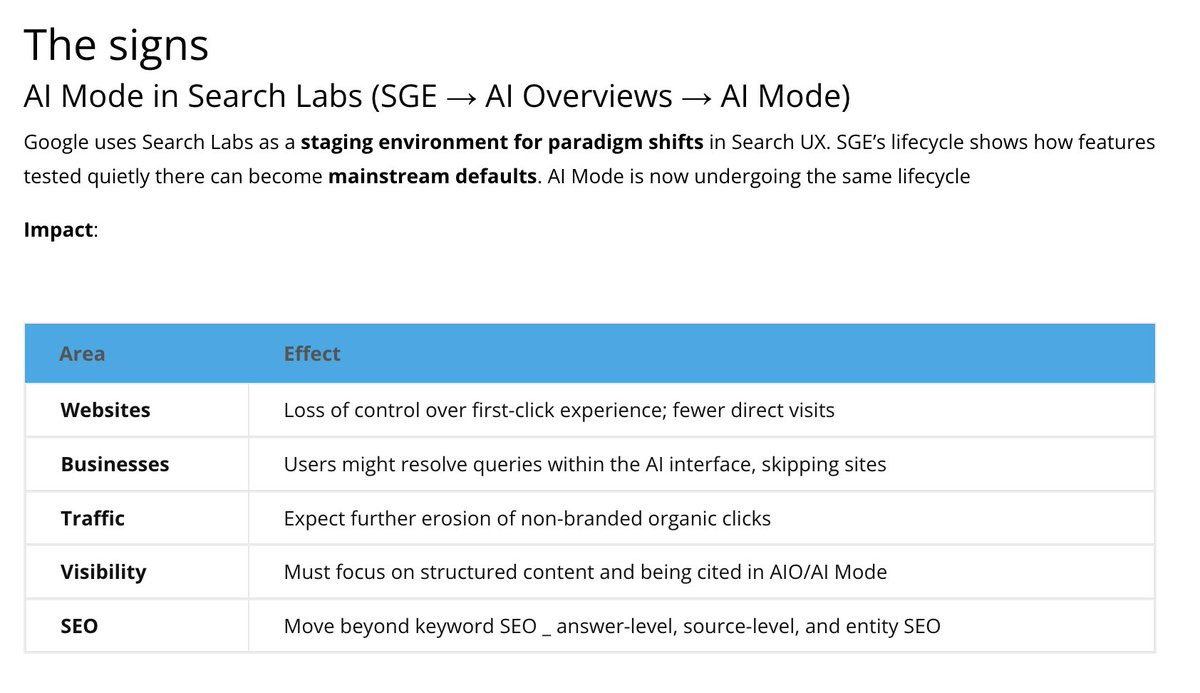
Task: Click the "Users might resolve queries" cell
Action: coord(585,464)
